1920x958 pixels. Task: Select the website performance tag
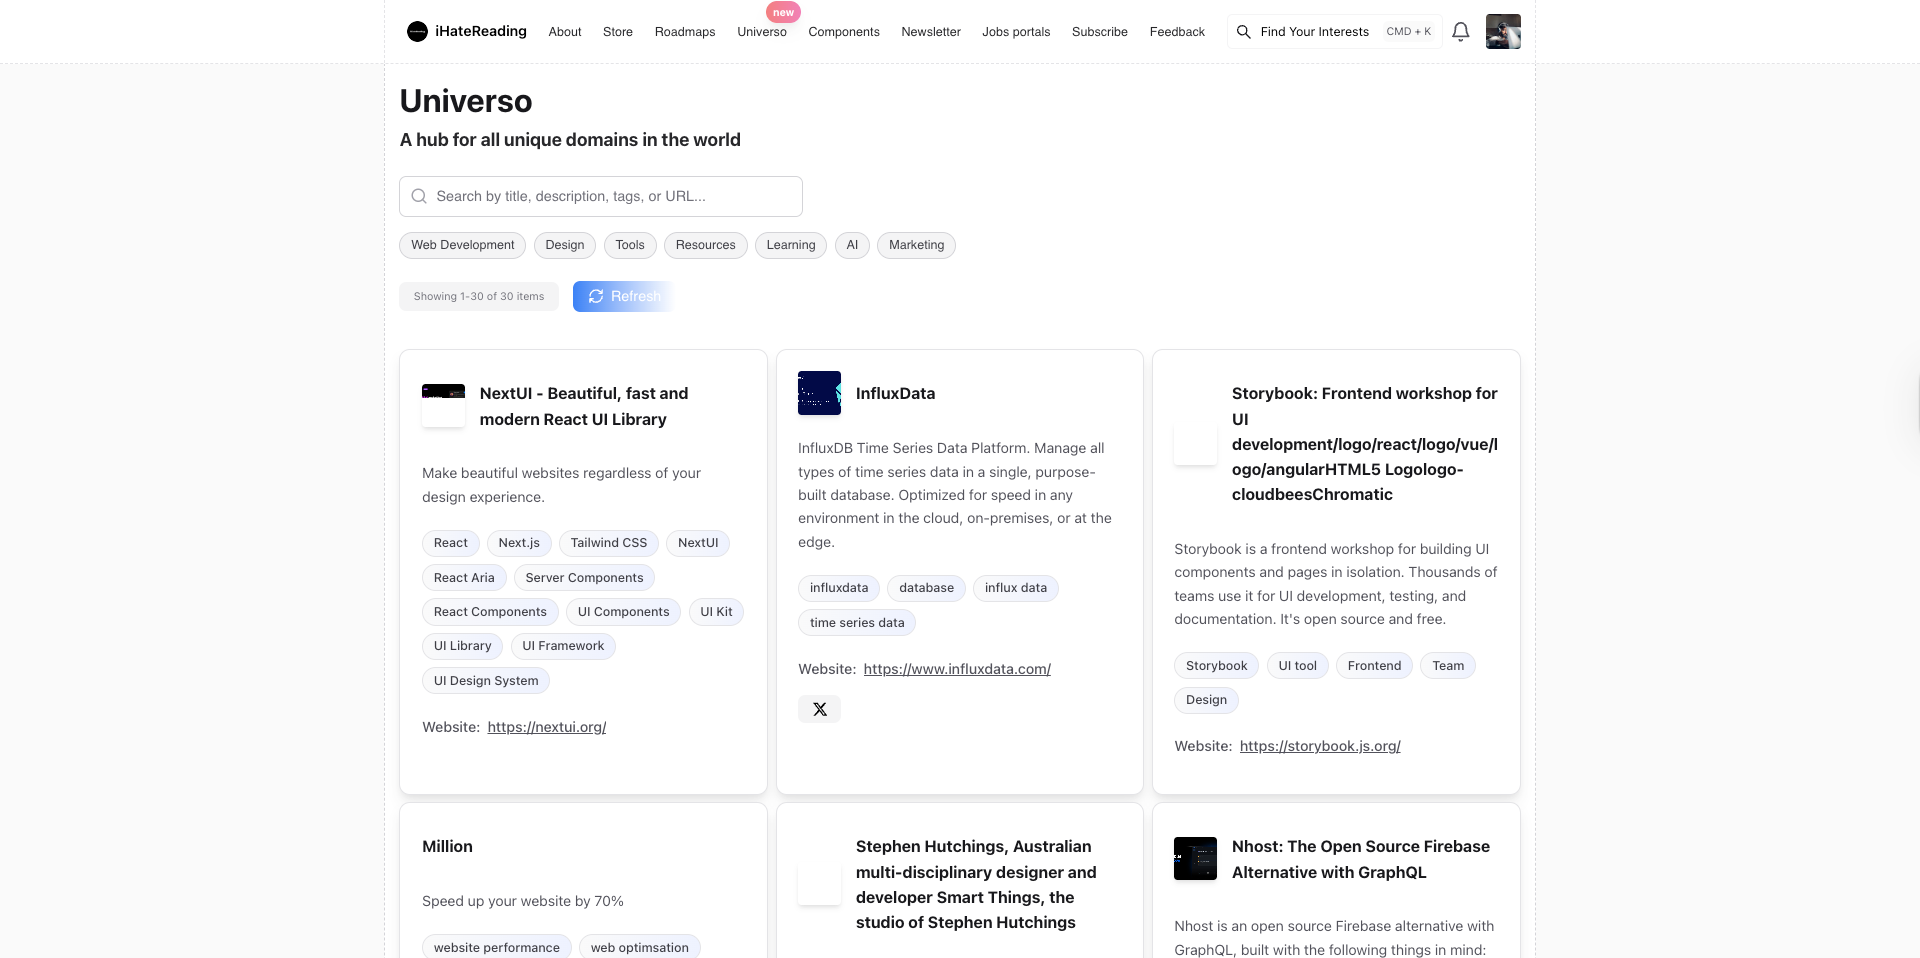point(497,947)
